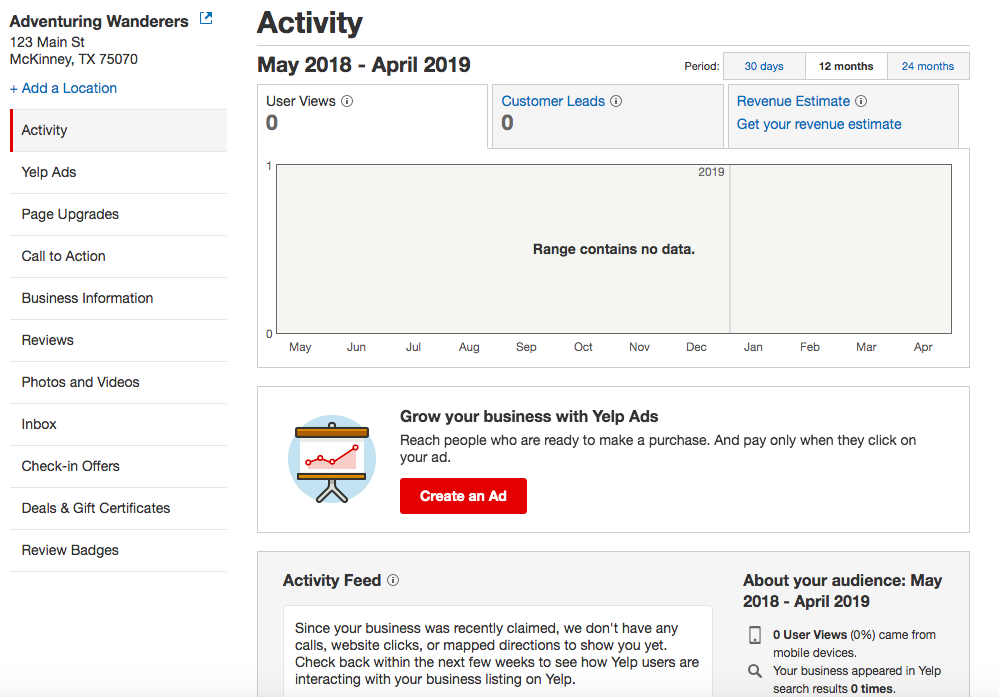Open business page via external link icon
Image resolution: width=999 pixels, height=697 pixels.
206,17
